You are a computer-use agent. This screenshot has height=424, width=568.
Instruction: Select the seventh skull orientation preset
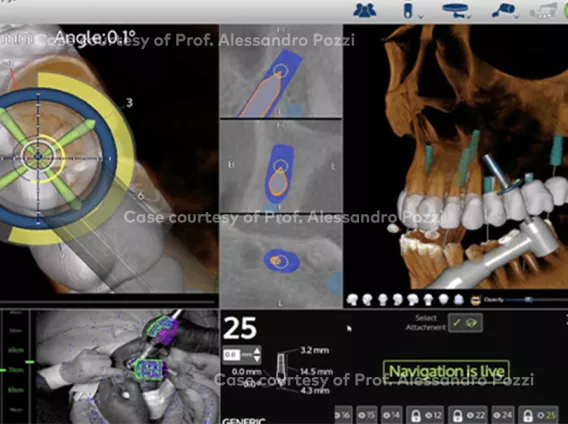443,300
